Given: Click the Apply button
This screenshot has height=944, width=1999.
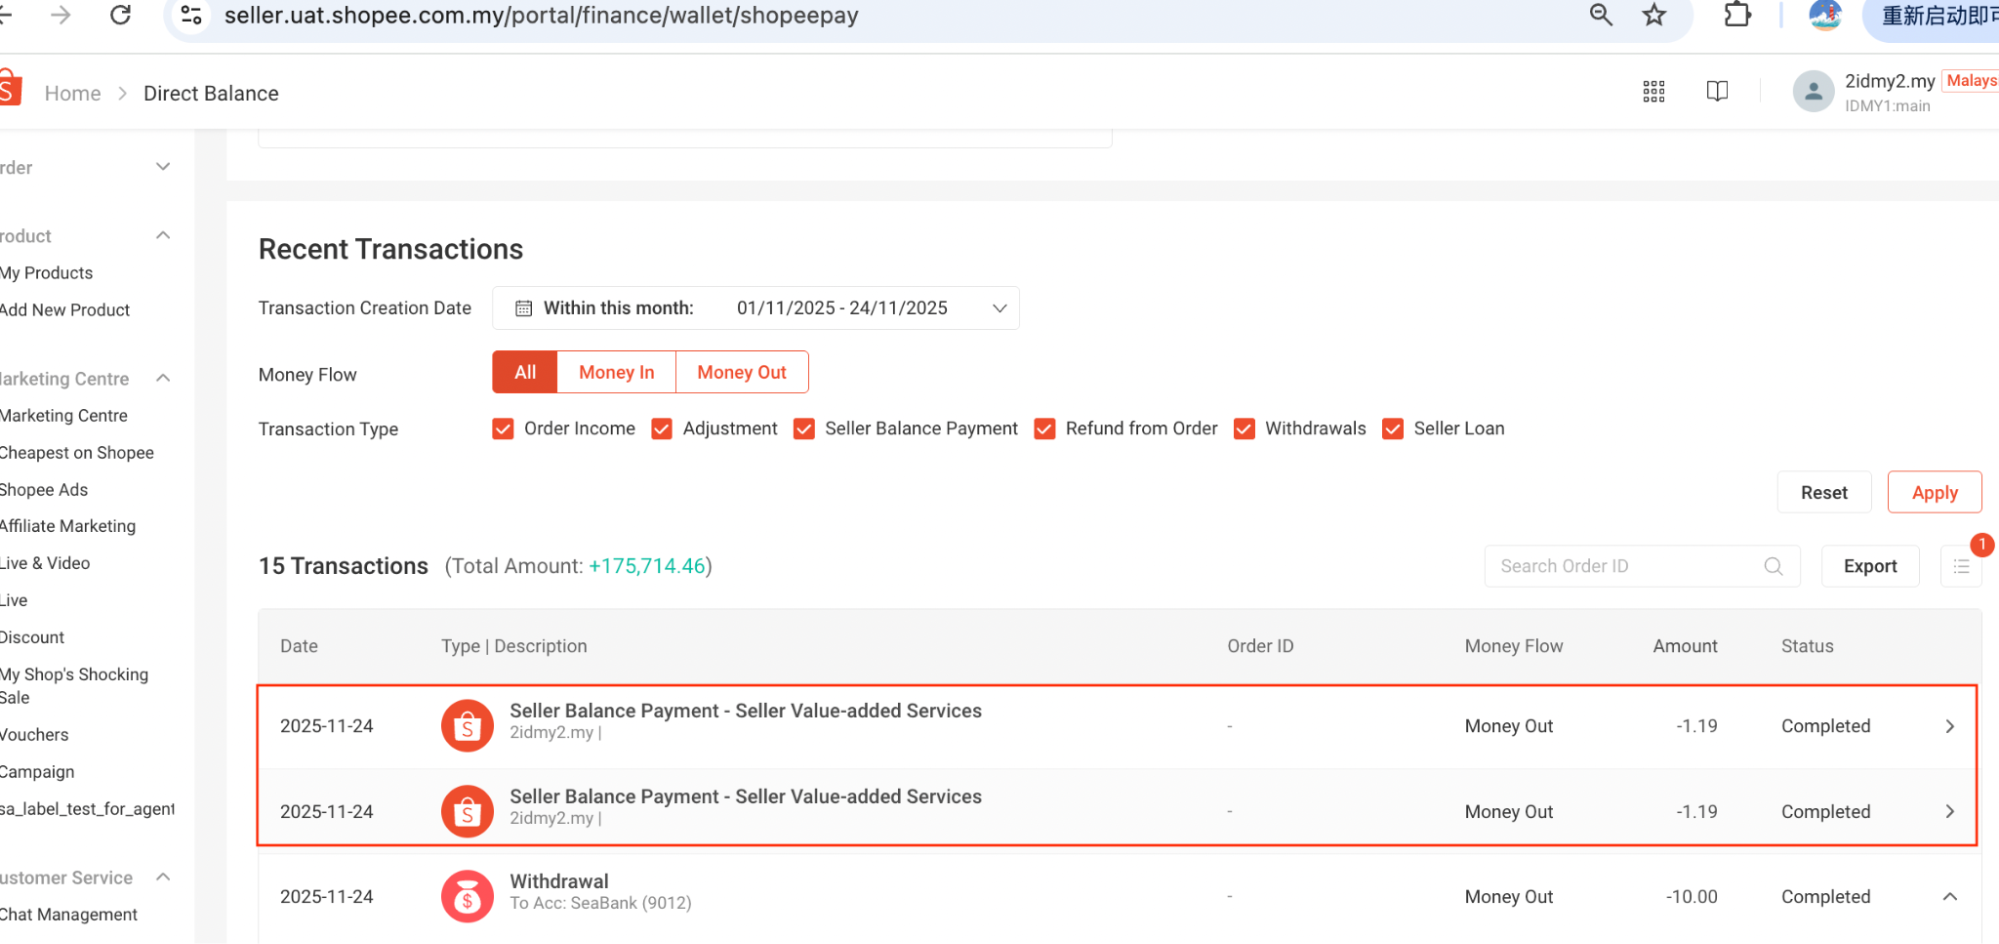Looking at the screenshot, I should point(1934,492).
